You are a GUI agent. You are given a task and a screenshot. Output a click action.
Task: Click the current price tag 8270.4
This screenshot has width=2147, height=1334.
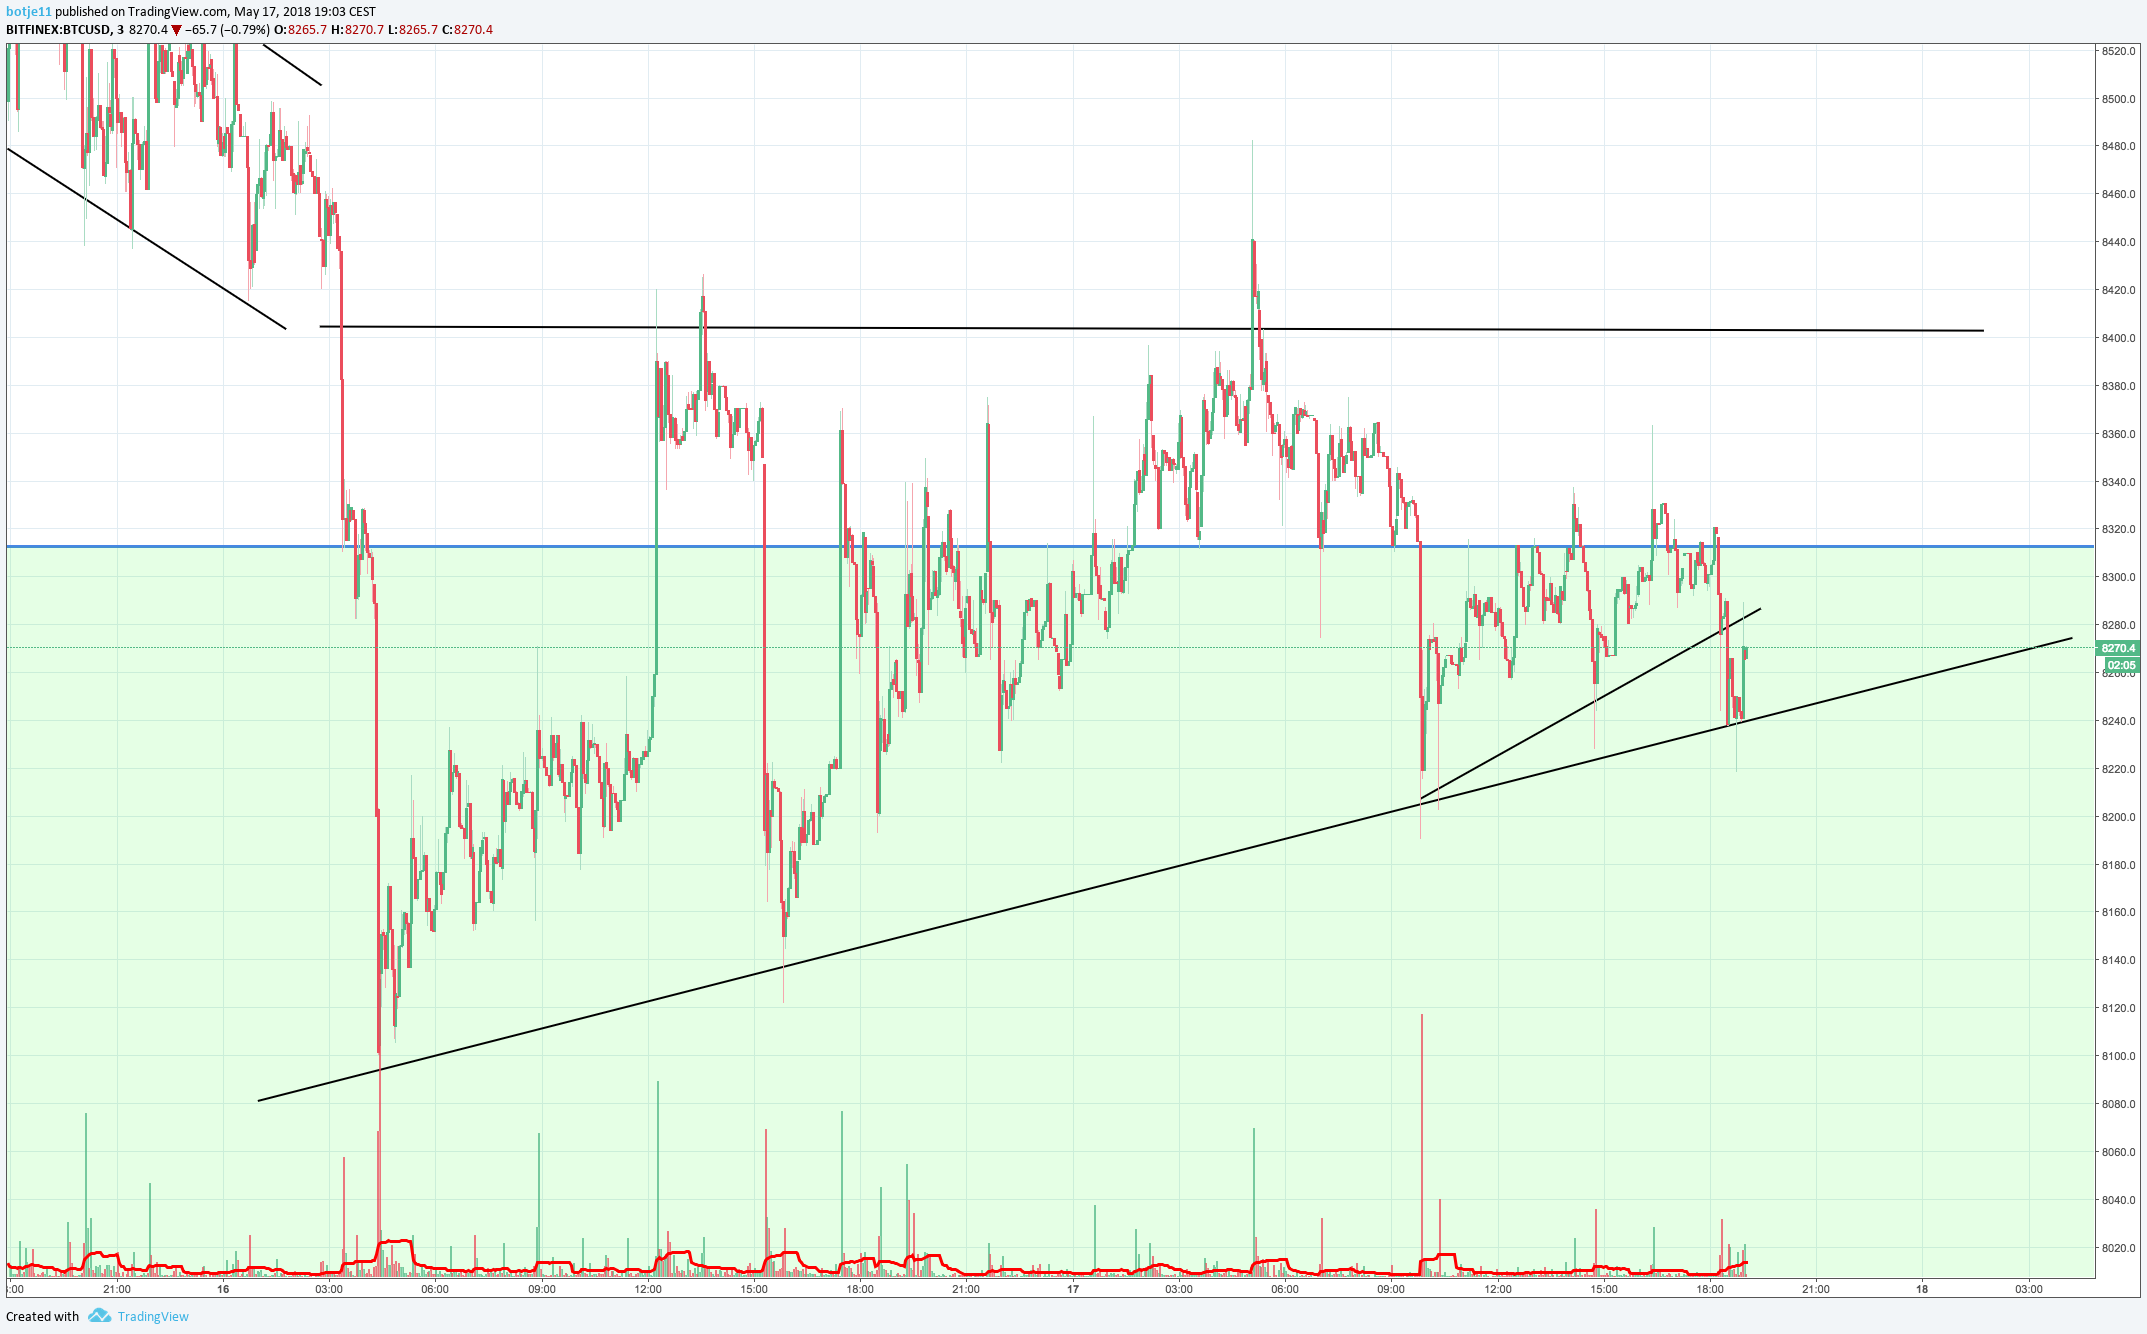click(x=2120, y=648)
